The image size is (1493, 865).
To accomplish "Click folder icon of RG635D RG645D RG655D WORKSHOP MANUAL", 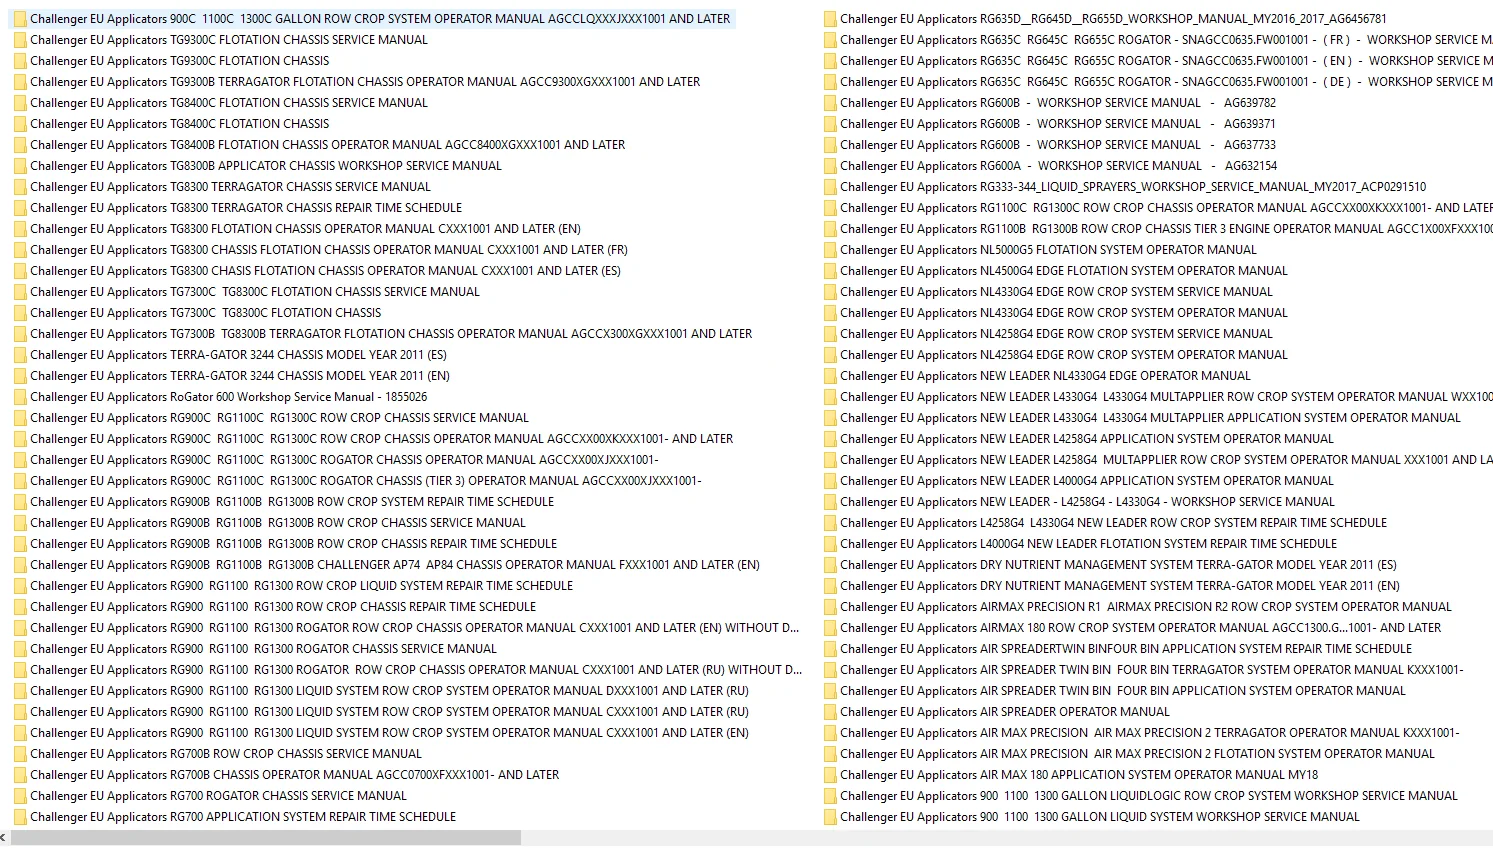I will 830,19.
